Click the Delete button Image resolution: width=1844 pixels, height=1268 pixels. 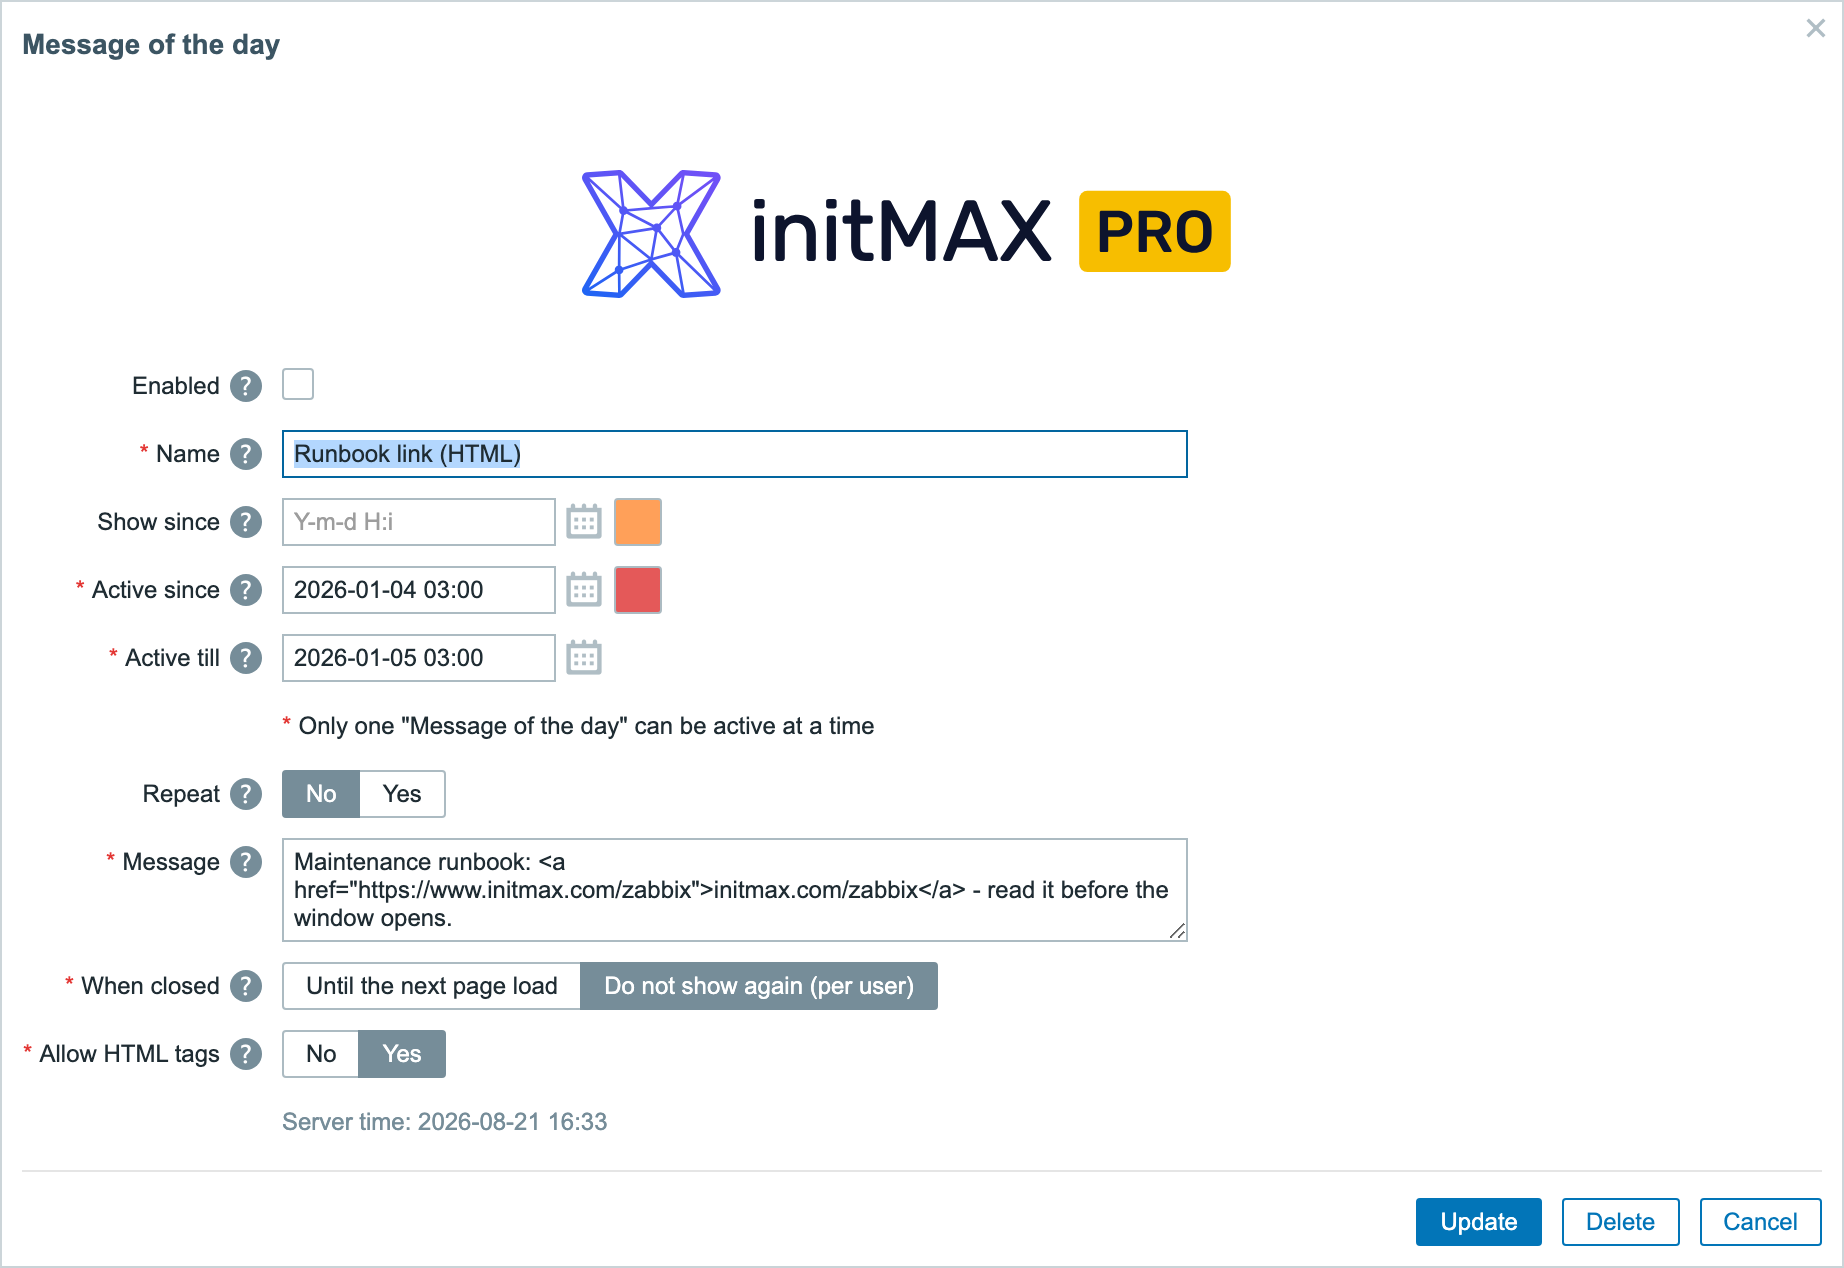[x=1621, y=1222]
